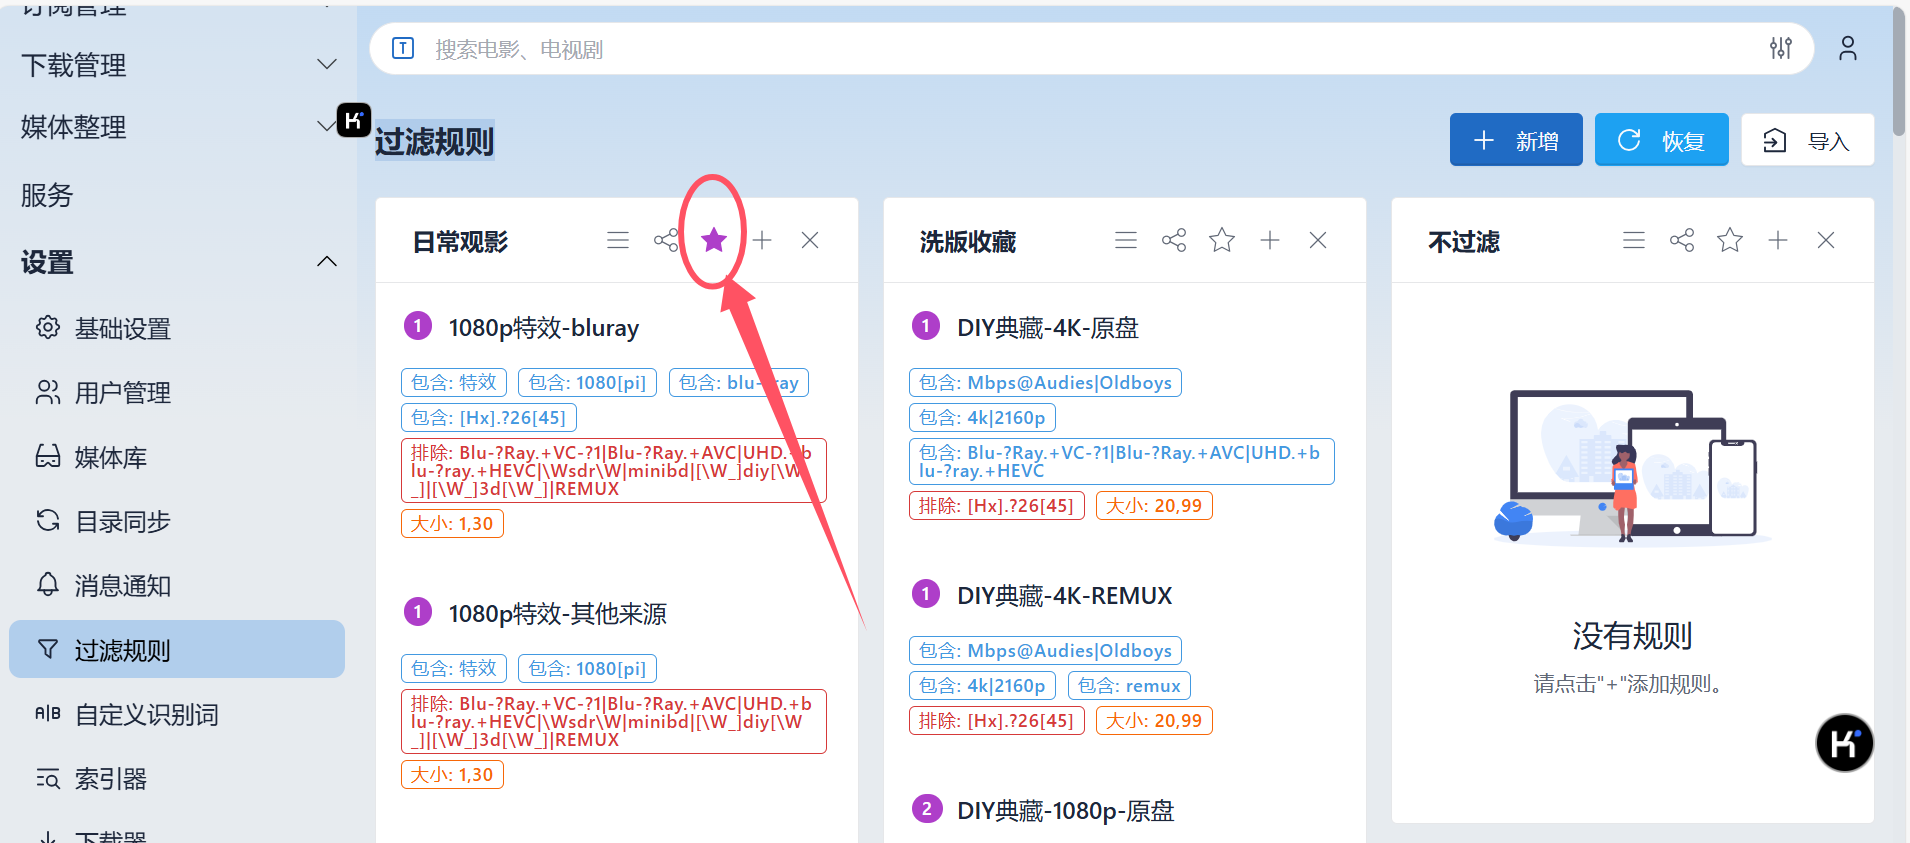The height and width of the screenshot is (843, 1910).
Task: Click the 洗版收藏 group title
Action: (968, 241)
